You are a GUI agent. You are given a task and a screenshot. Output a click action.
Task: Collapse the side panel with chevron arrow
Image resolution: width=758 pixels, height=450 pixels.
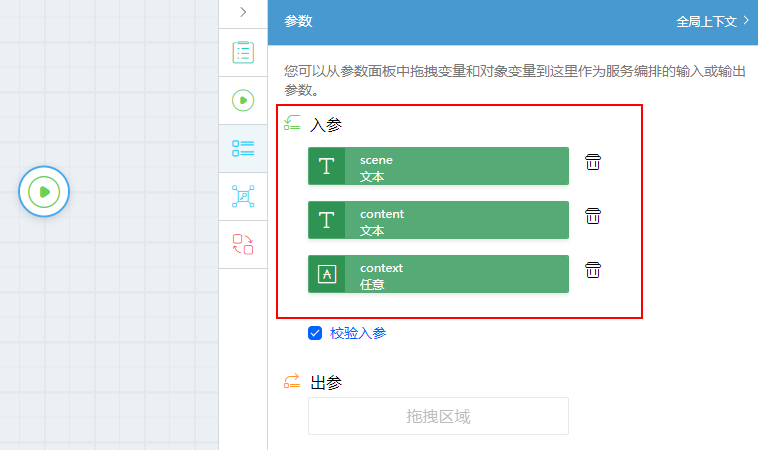point(243,12)
